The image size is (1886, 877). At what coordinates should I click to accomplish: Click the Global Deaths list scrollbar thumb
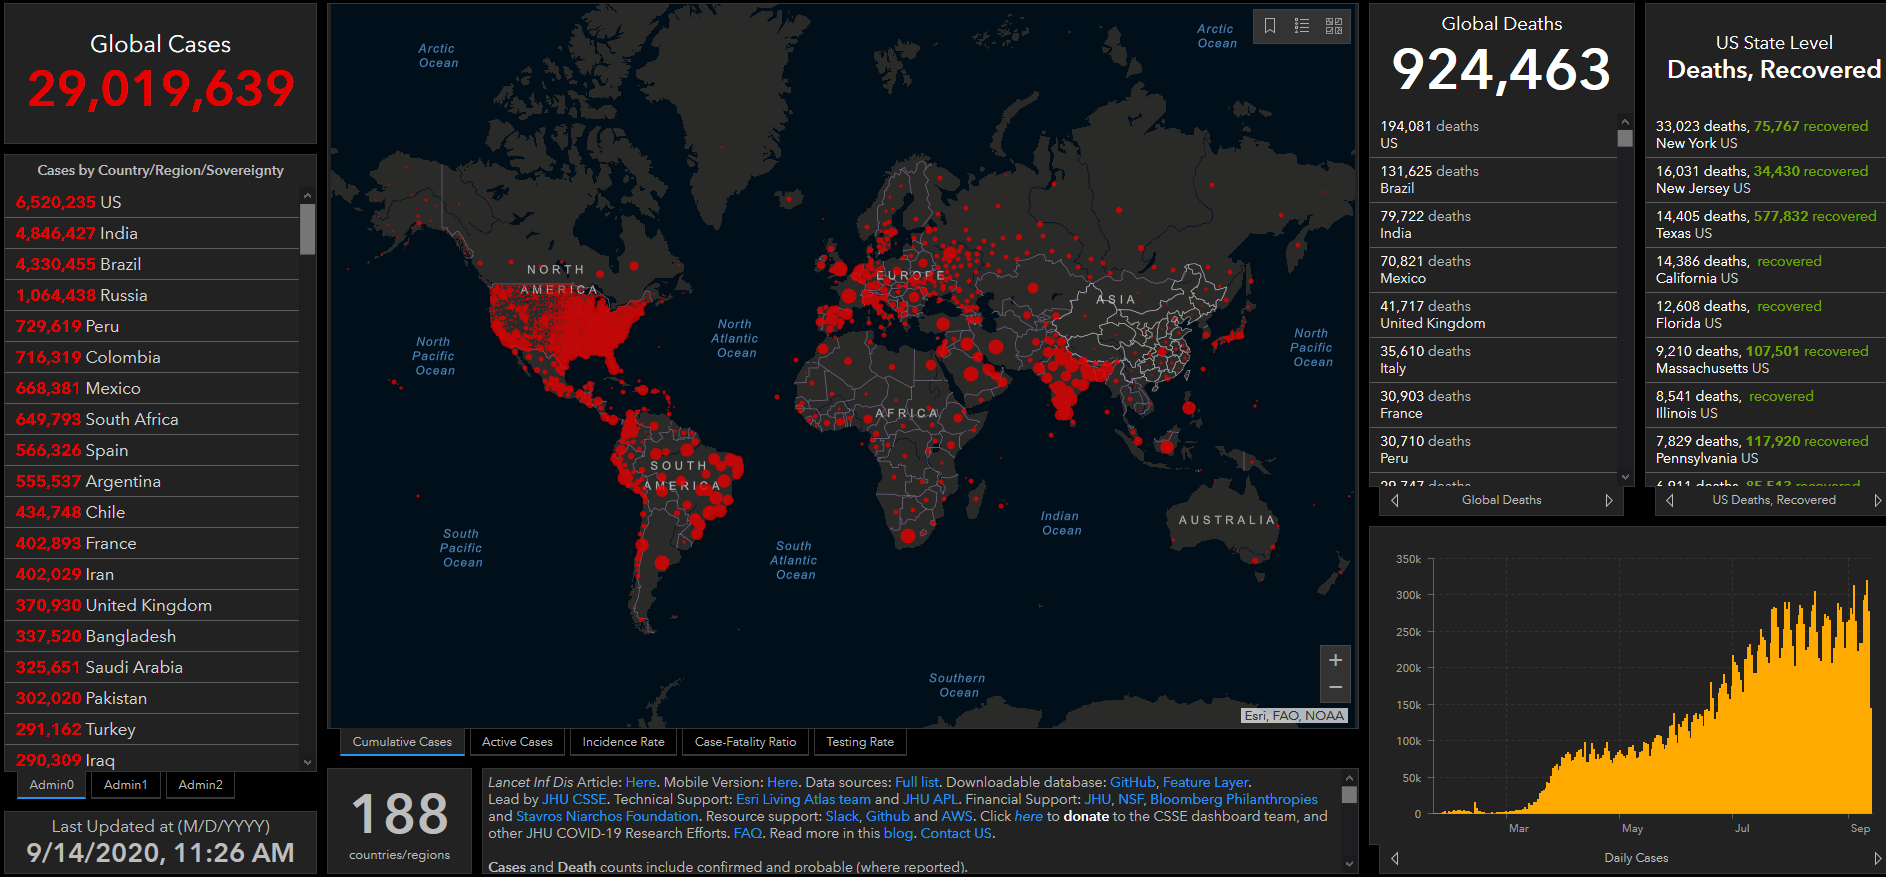point(1625,139)
